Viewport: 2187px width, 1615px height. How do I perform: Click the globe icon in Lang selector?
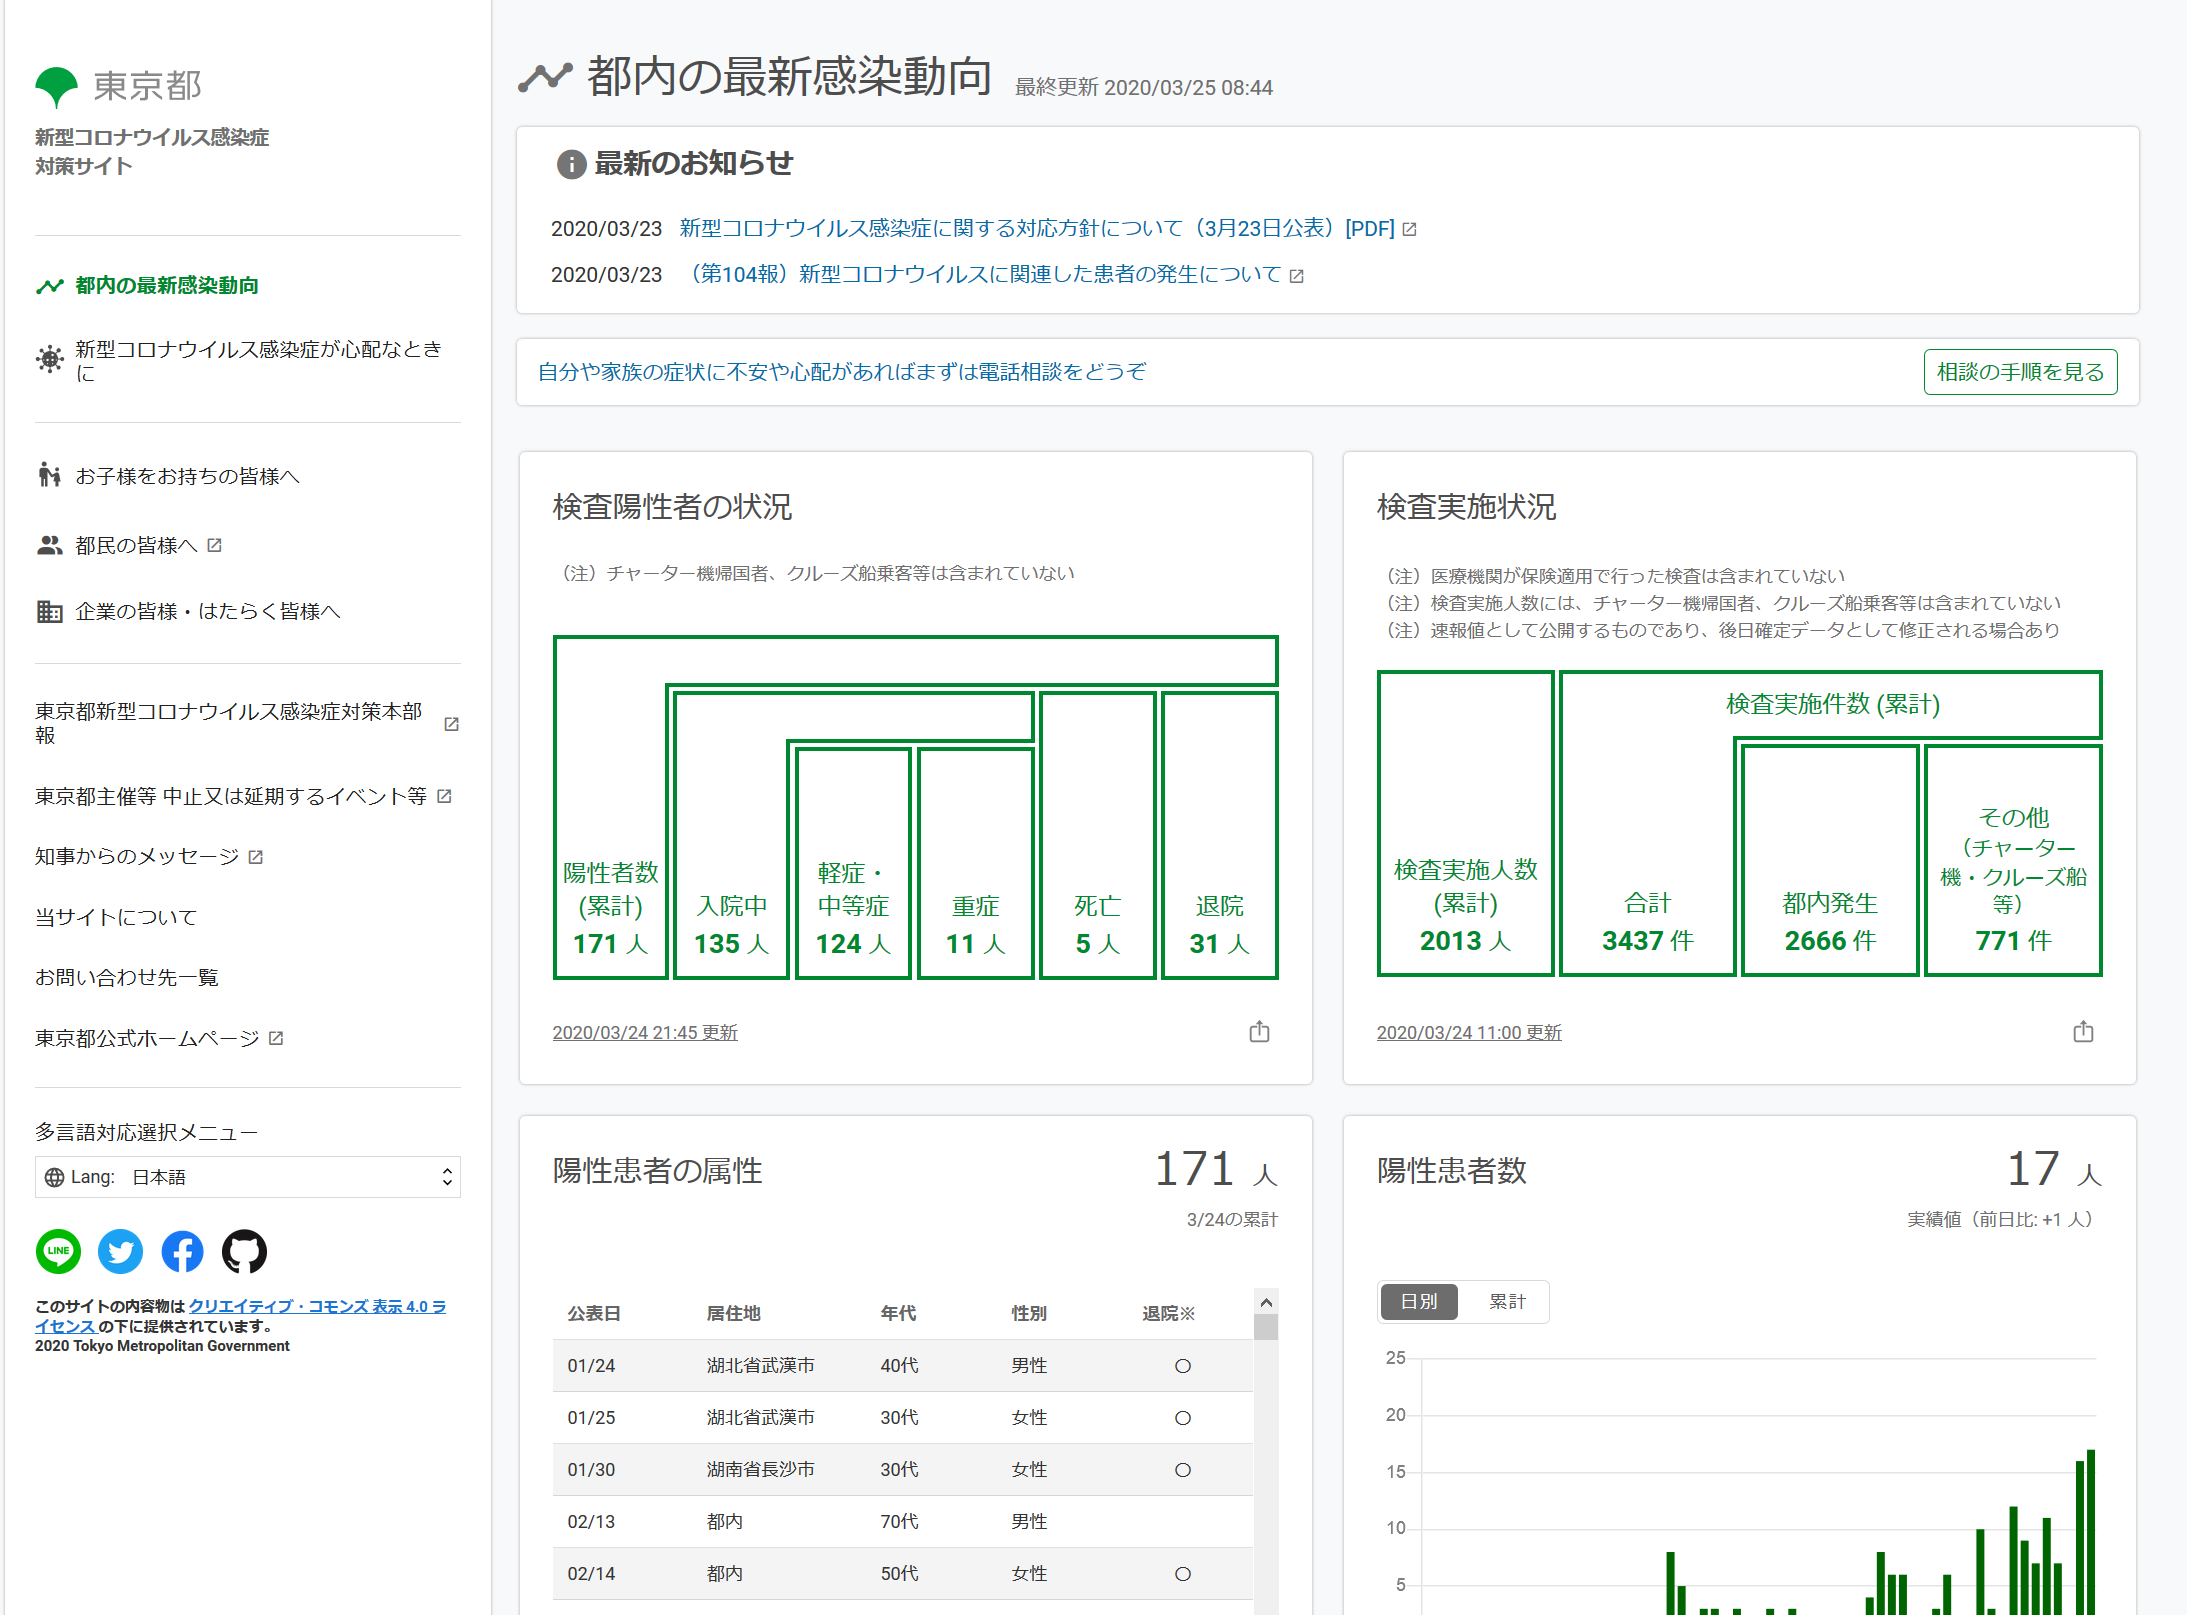pos(55,1177)
